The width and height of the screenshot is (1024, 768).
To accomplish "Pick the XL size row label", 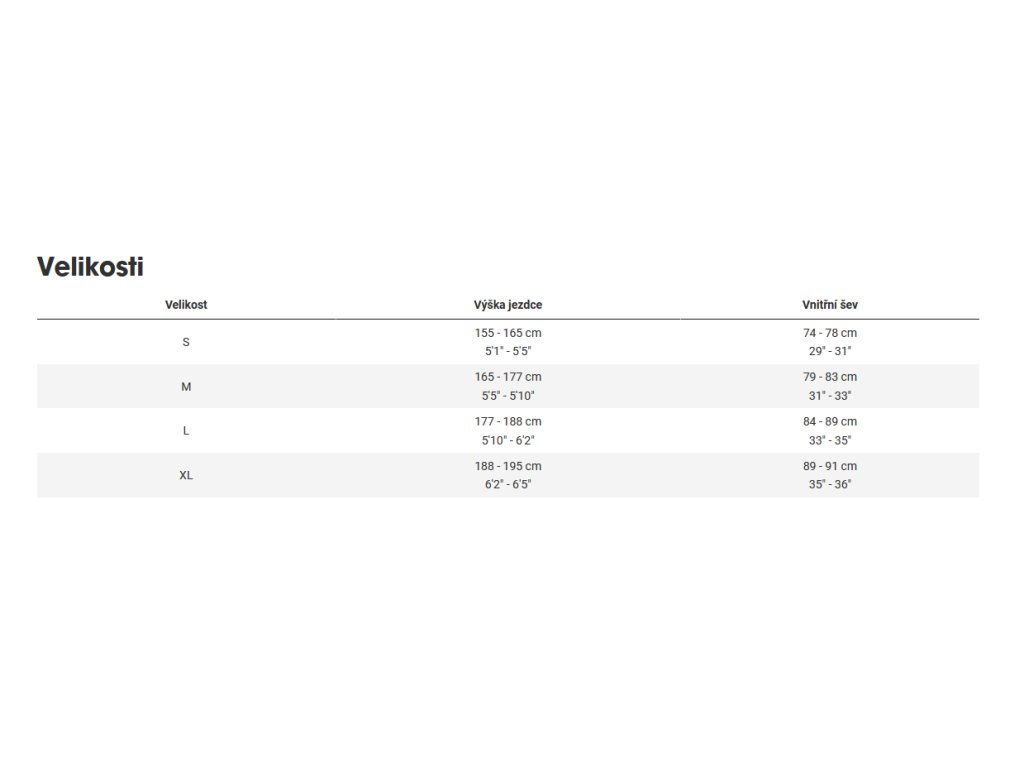I will pyautogui.click(x=186, y=475).
